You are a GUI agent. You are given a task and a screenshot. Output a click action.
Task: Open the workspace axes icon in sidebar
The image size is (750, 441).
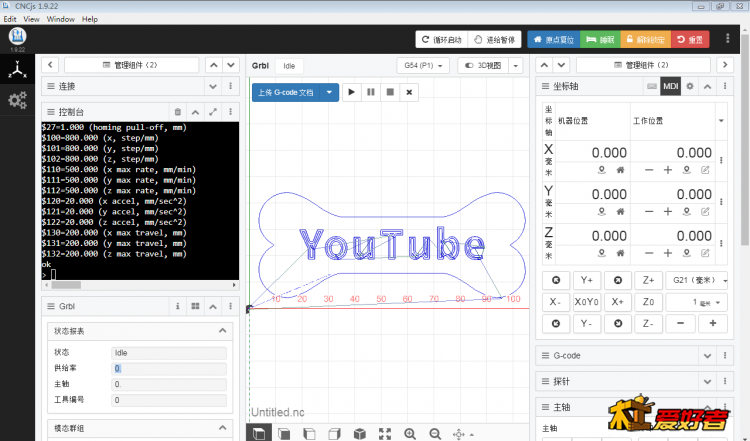(17, 69)
